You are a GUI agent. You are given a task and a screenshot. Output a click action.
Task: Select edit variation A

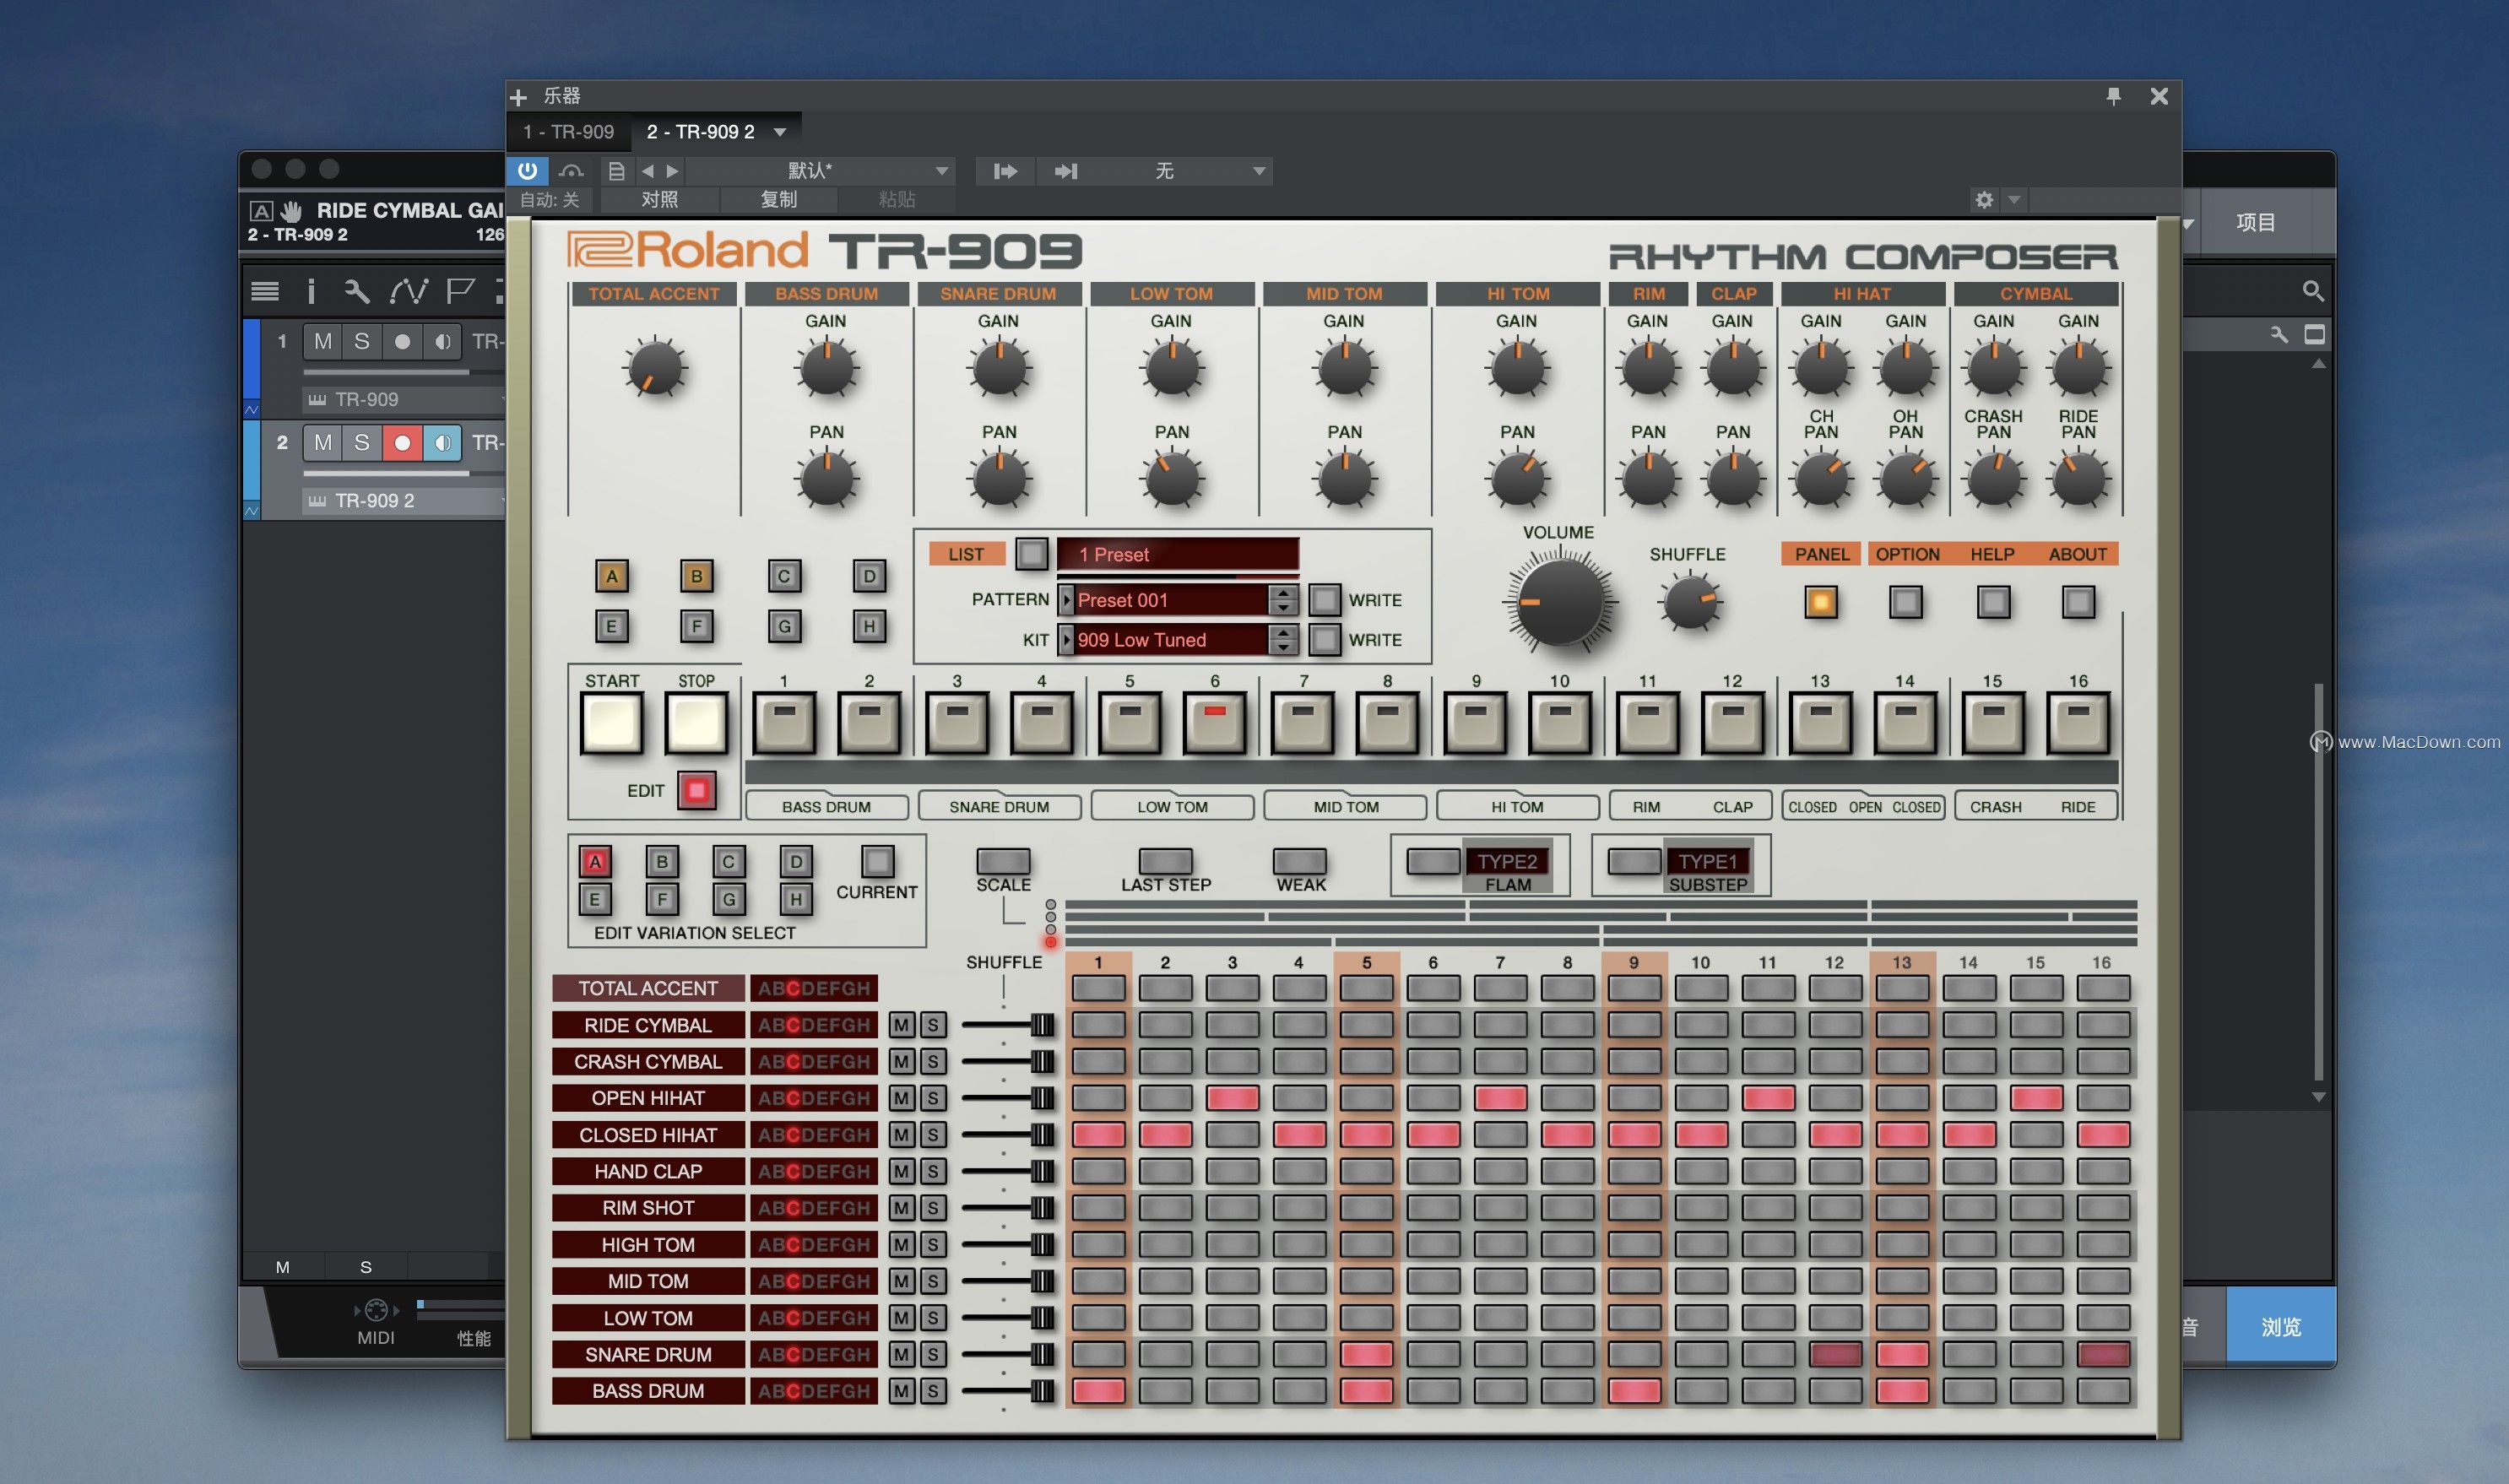[x=595, y=862]
